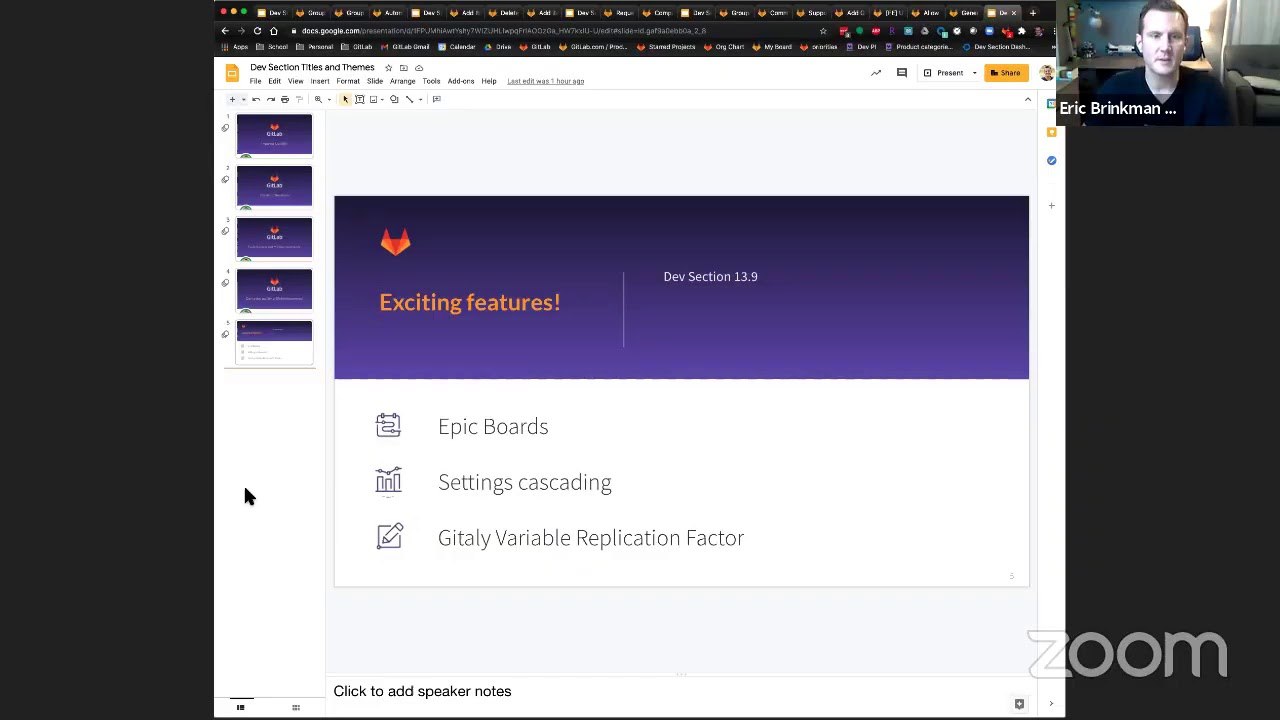Viewport: 1280px width, 720px height.
Task: Open the Tools menu
Action: (431, 81)
